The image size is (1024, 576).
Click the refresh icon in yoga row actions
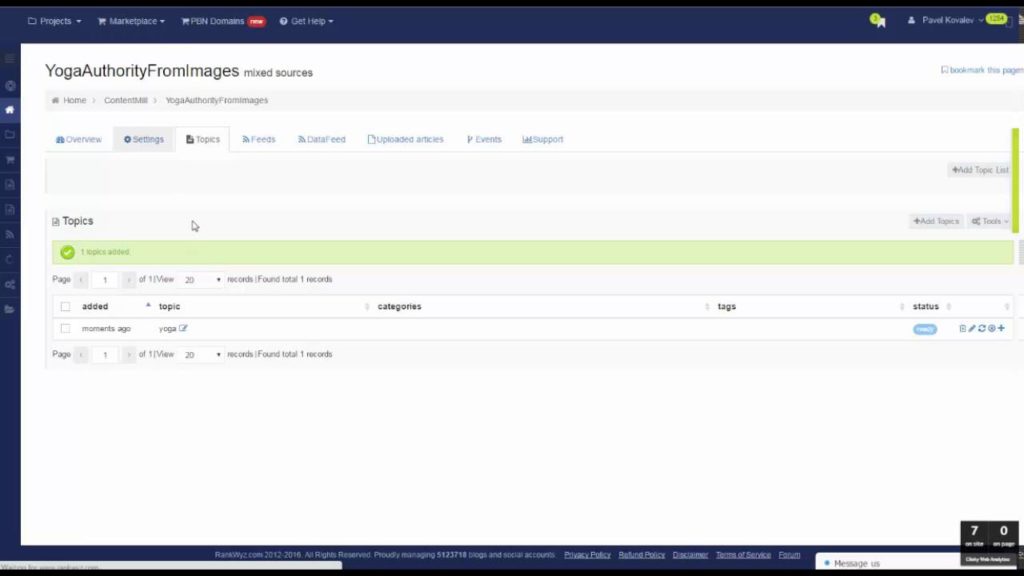tap(982, 328)
